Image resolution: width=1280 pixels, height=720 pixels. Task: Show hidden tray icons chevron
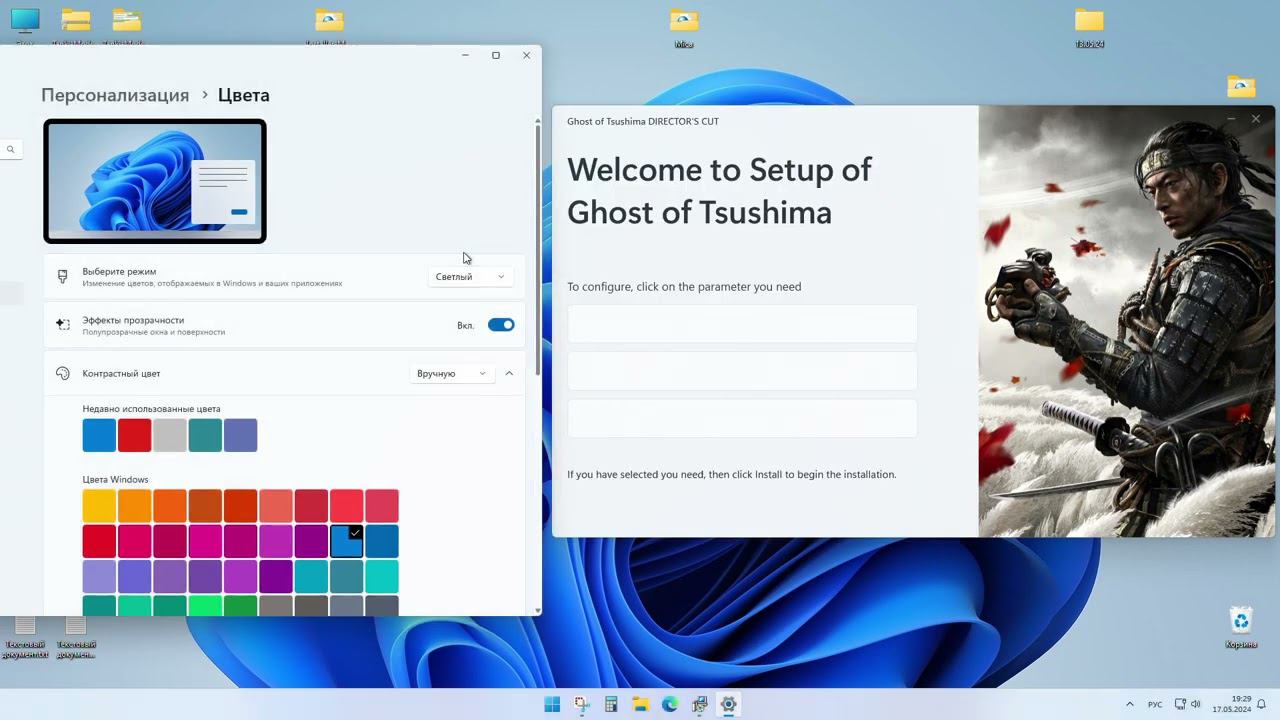point(1130,704)
